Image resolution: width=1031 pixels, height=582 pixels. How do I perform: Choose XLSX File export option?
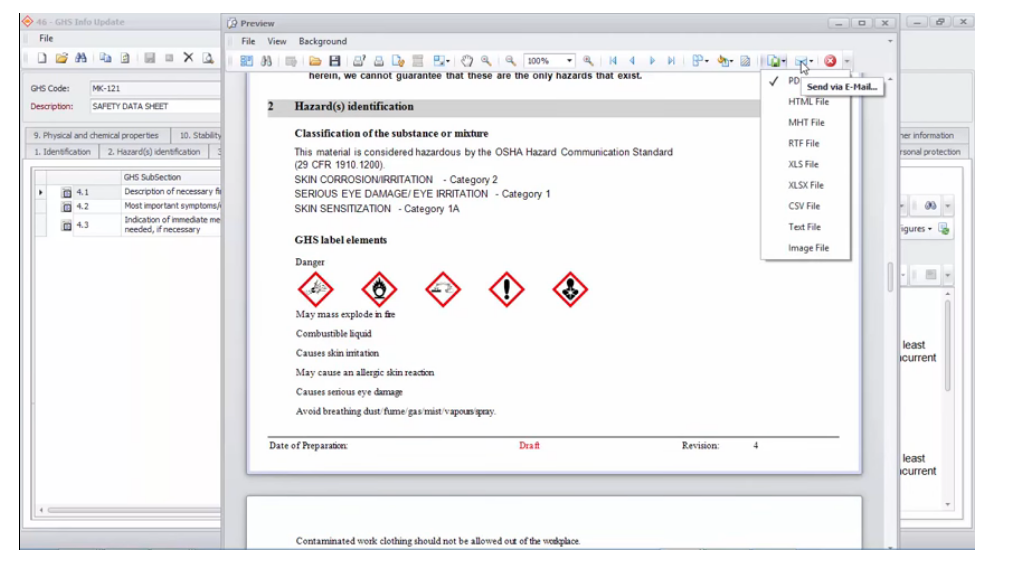805,185
